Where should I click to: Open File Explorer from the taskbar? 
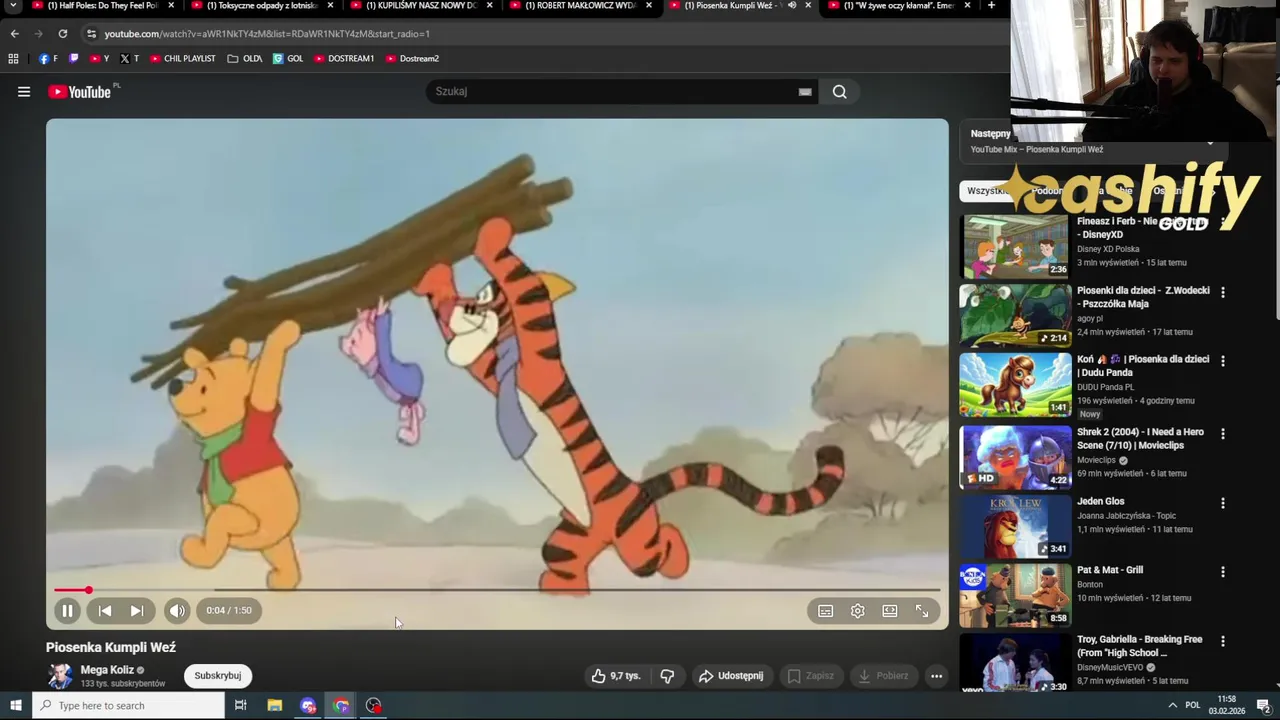tap(275, 706)
